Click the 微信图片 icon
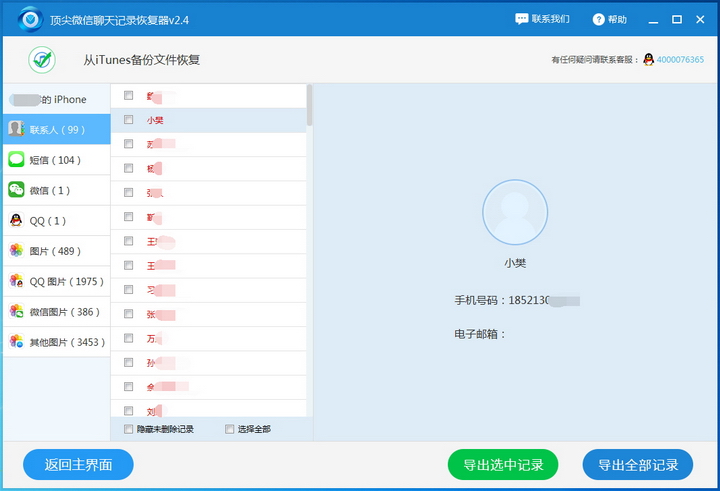The image size is (720, 491). (16, 311)
